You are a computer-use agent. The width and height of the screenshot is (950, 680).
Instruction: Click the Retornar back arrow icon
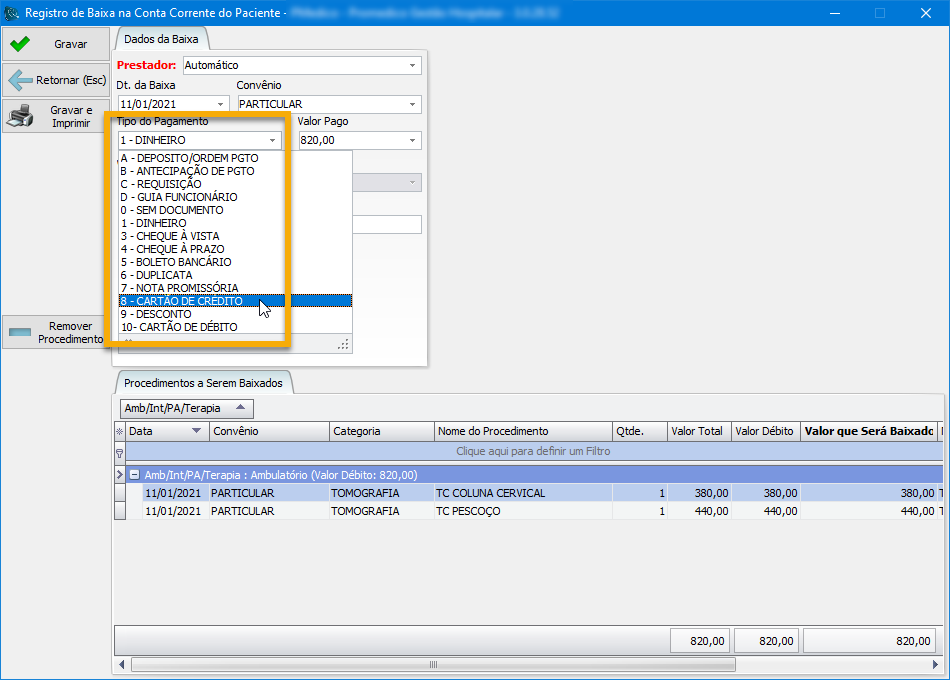pos(20,80)
